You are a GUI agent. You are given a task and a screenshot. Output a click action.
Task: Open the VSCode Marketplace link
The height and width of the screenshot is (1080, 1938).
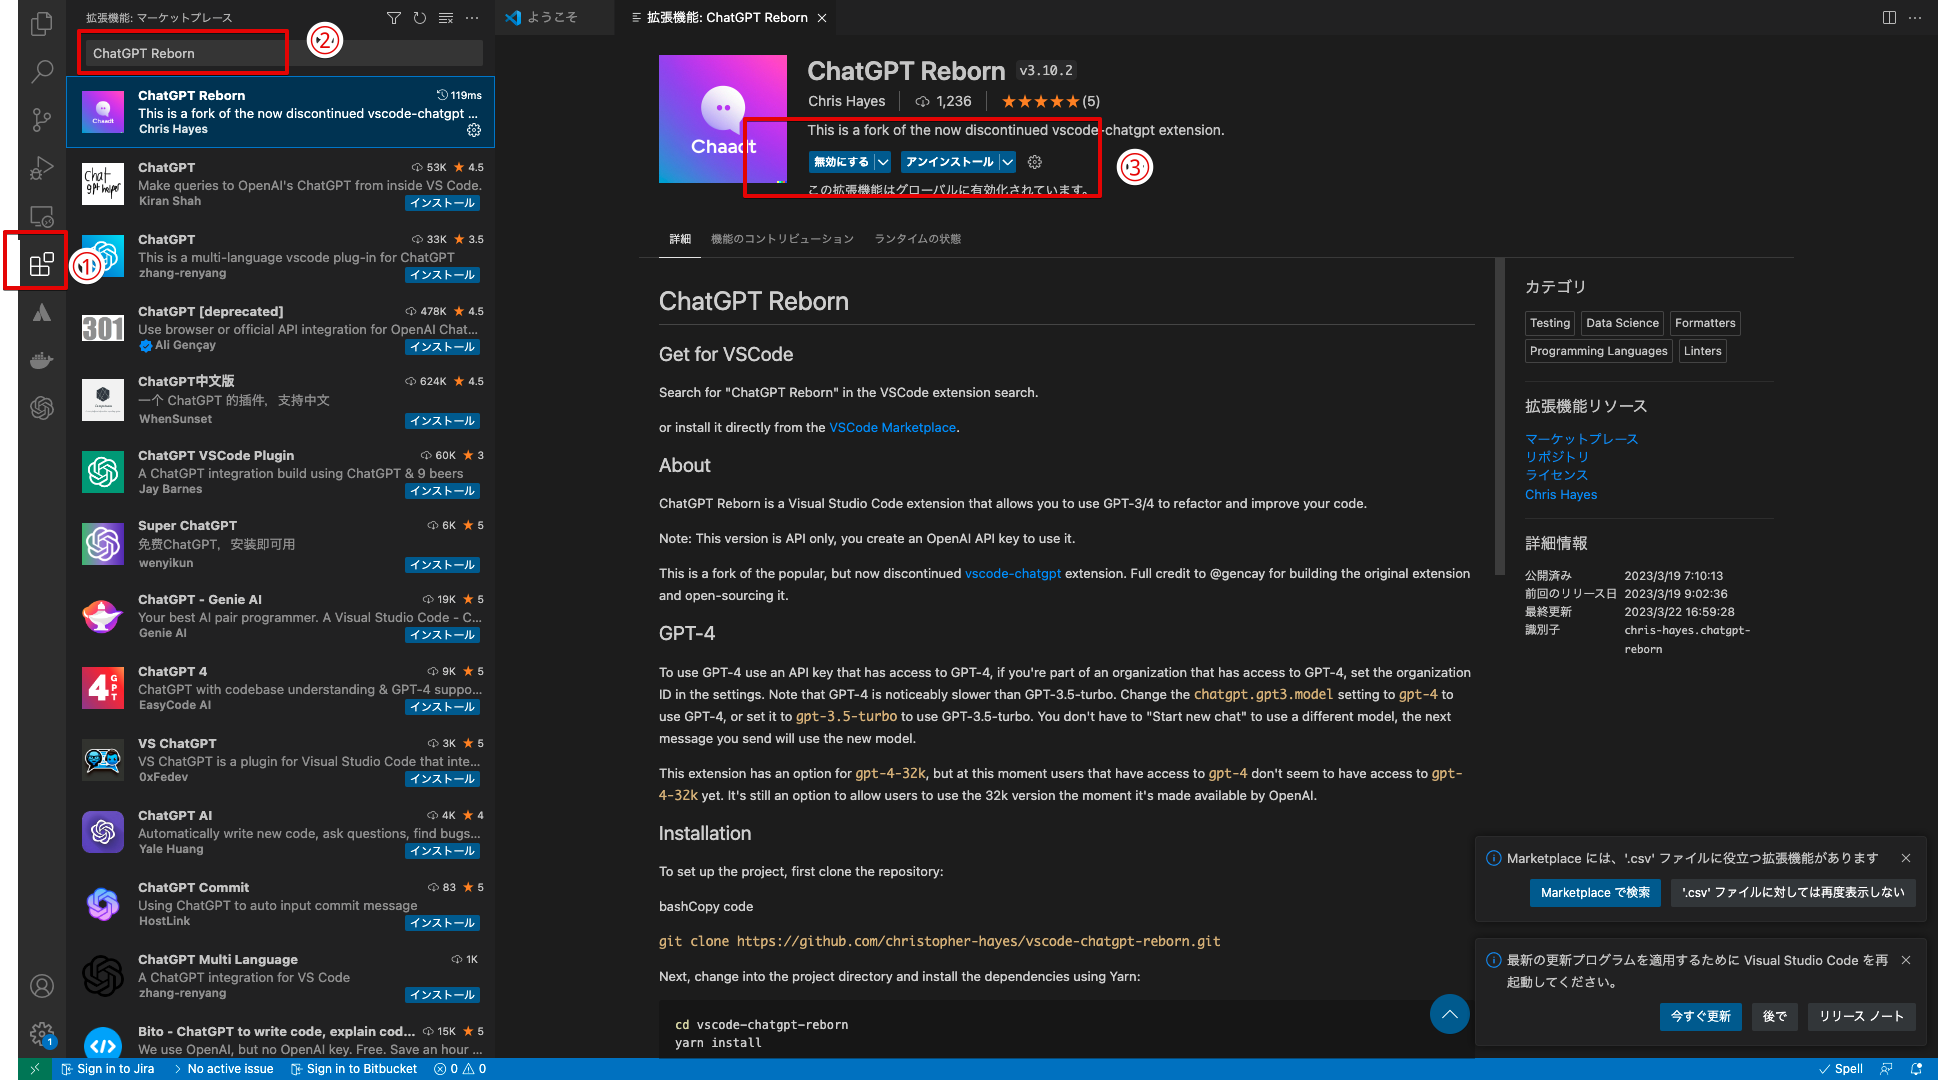coord(892,427)
